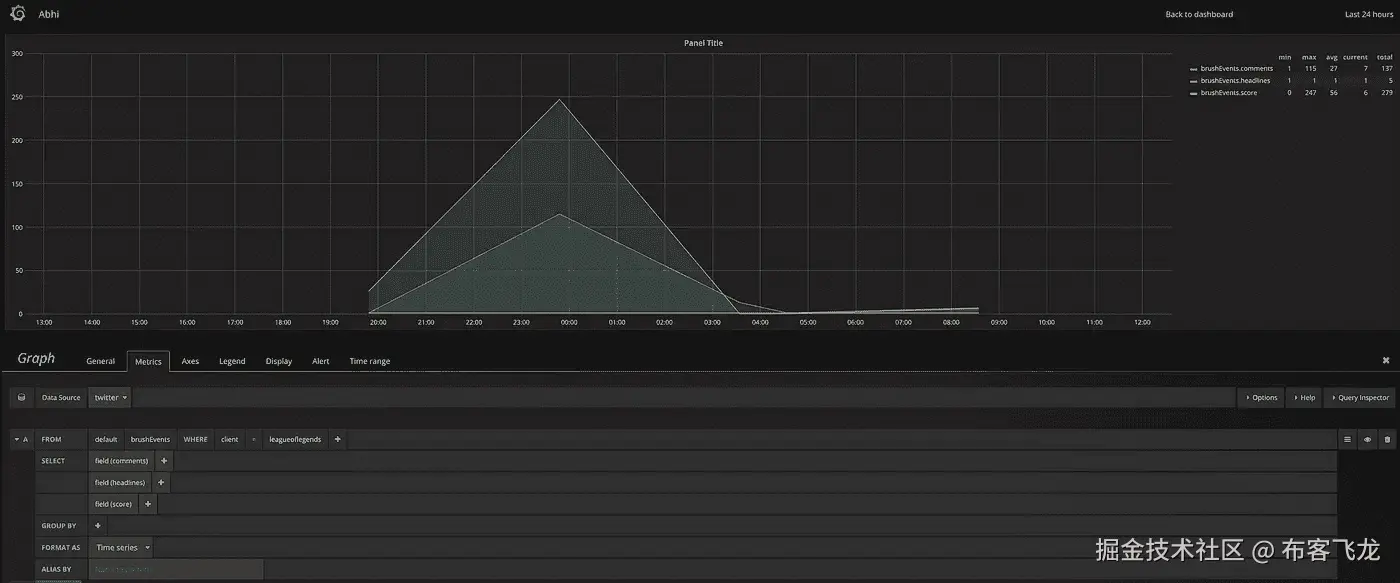Edit the field (comments) select part
The image size is (1400, 583).
click(122, 461)
